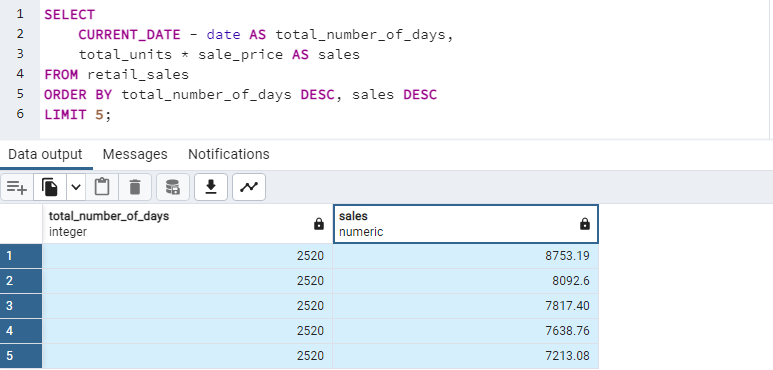773x370 pixels.
Task: Click the Delete trash icon
Action: [x=135, y=187]
